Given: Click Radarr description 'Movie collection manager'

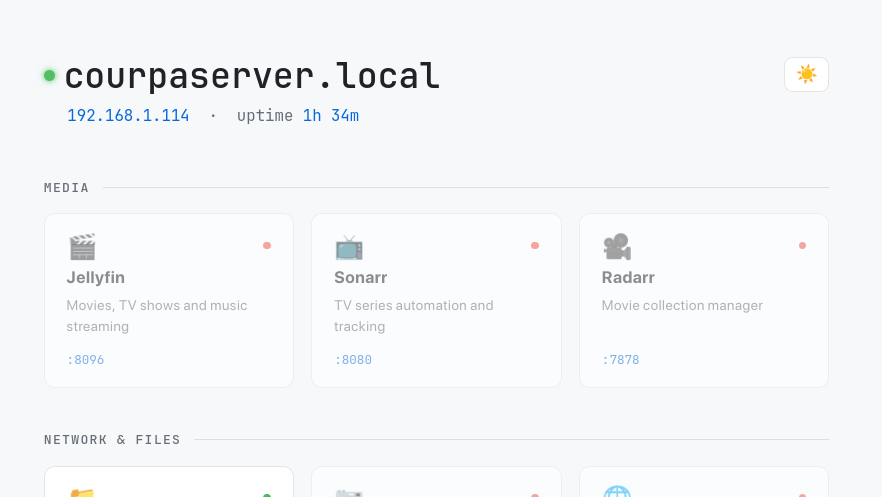Looking at the screenshot, I should pos(682,305).
